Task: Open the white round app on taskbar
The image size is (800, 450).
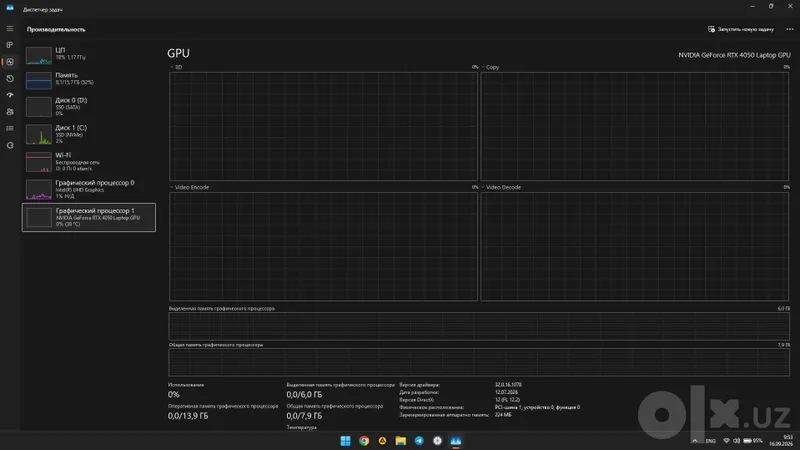Action: coord(437,441)
